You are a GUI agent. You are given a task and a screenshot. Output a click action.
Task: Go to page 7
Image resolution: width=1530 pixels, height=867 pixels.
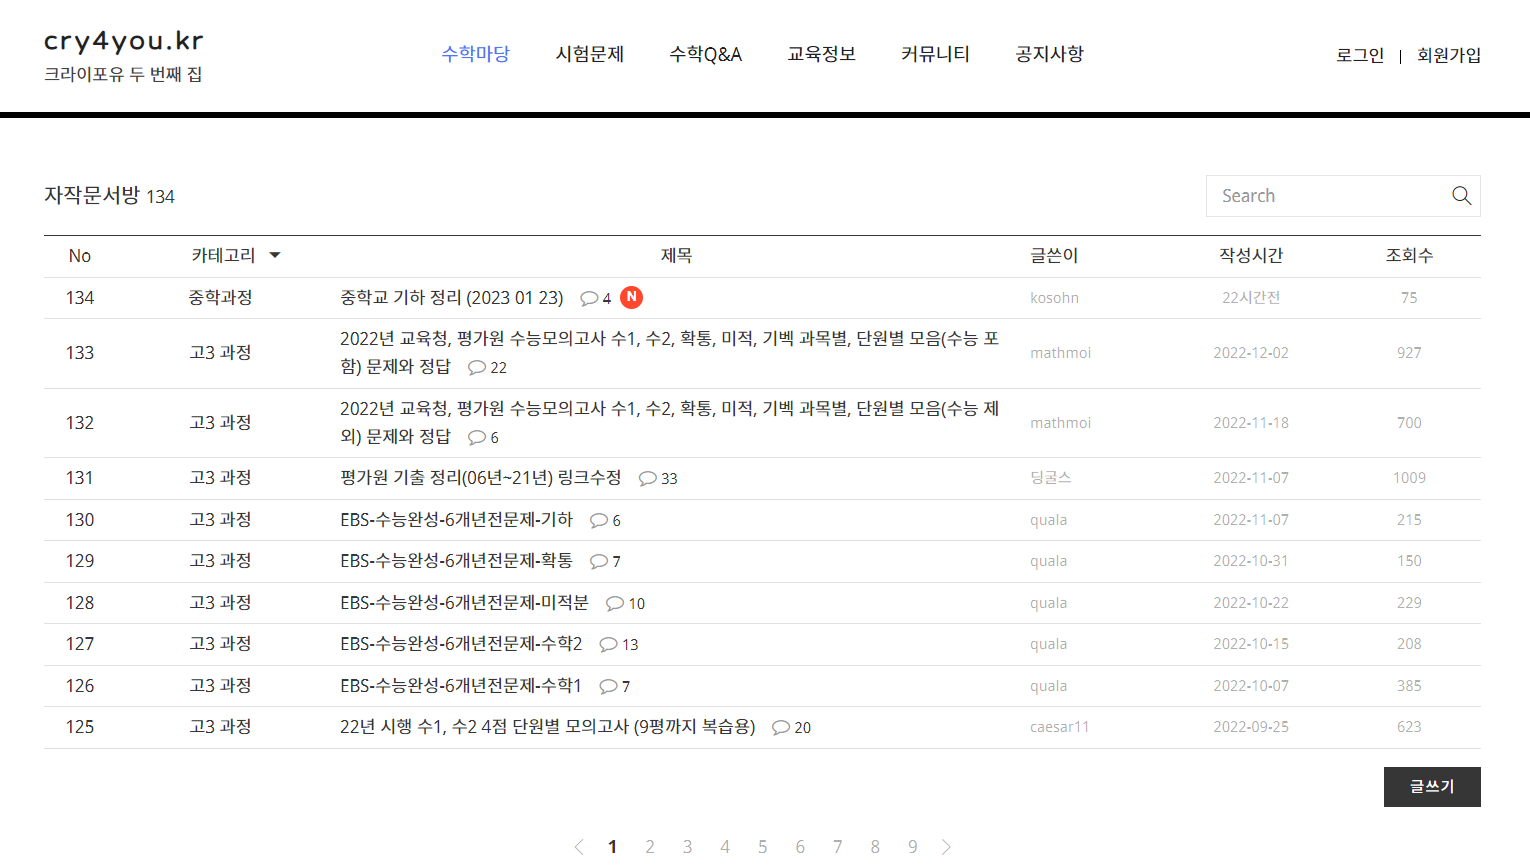pos(838,847)
